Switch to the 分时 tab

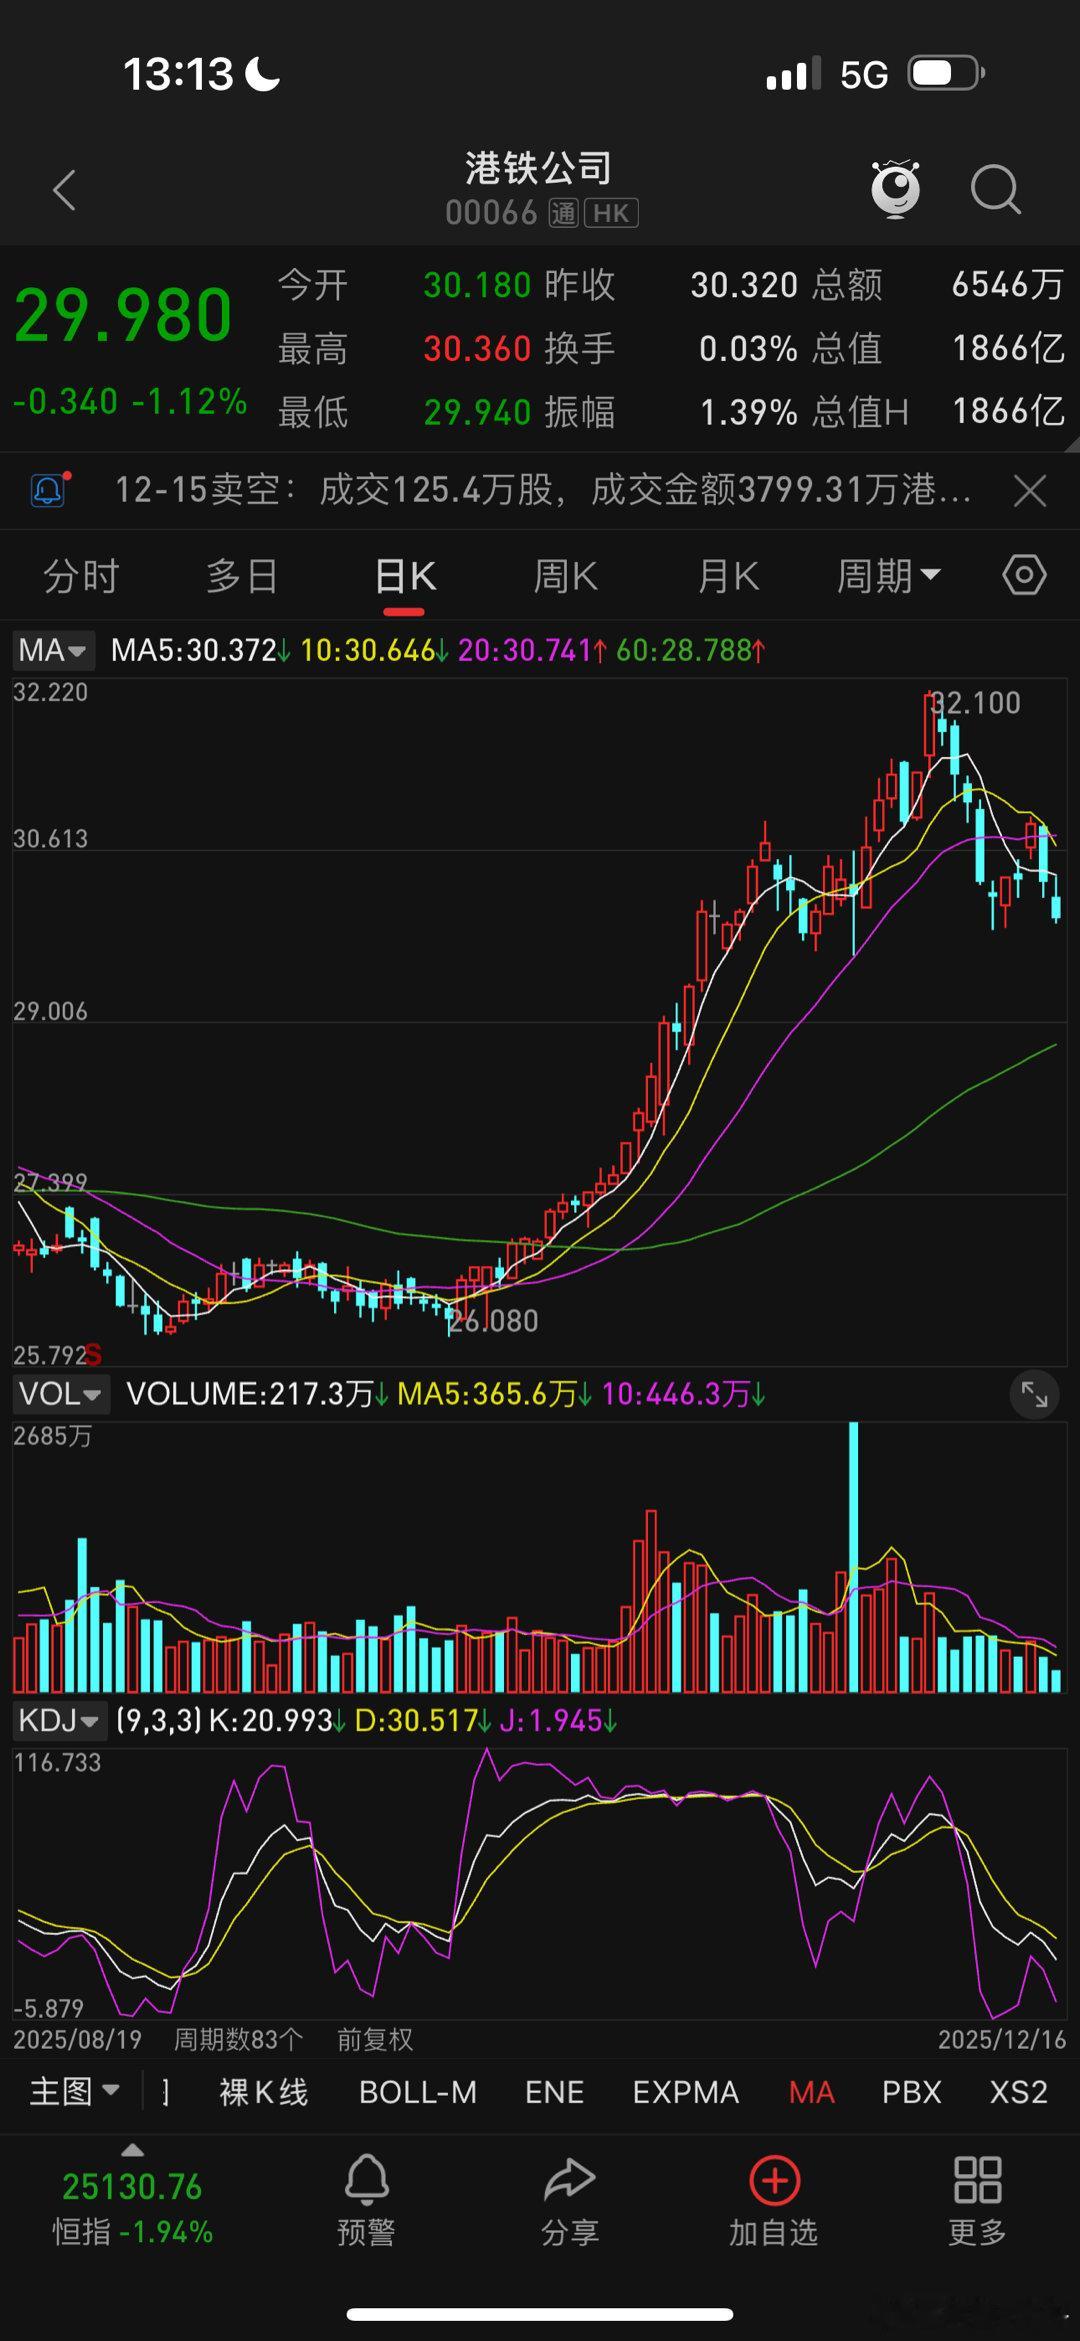[x=81, y=576]
